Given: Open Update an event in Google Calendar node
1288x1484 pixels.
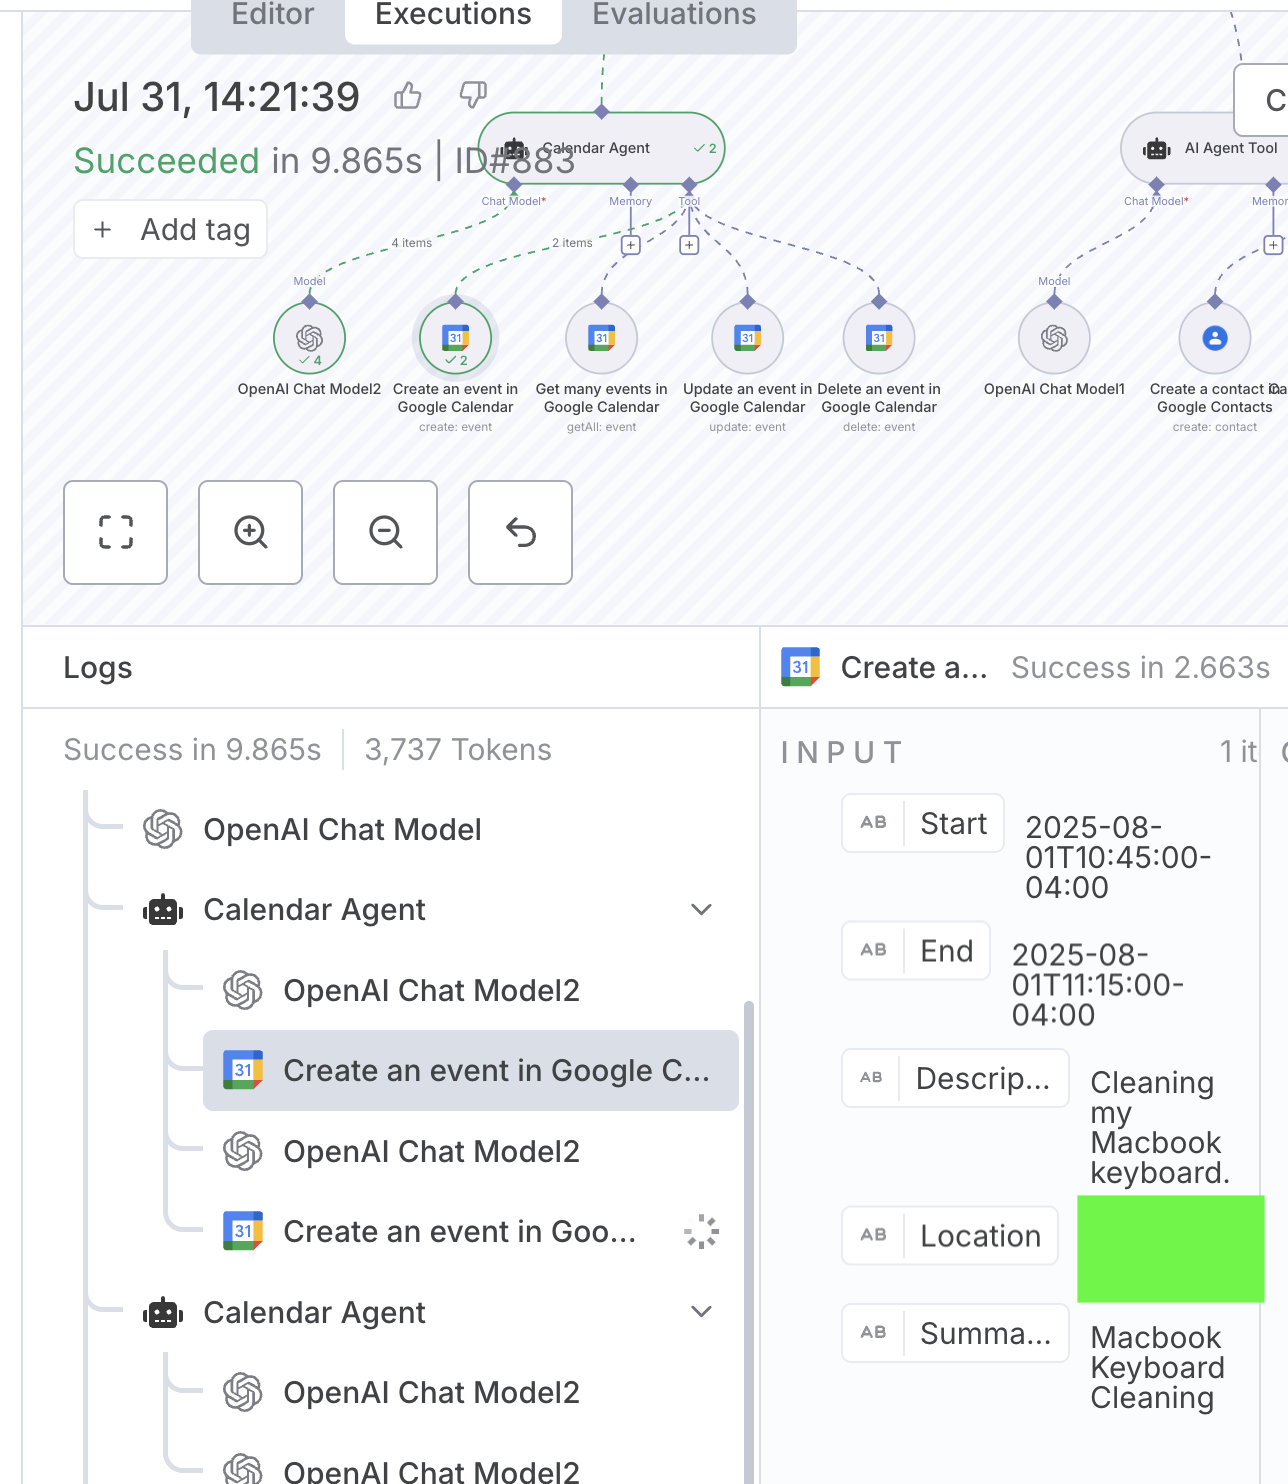Looking at the screenshot, I should coord(748,338).
